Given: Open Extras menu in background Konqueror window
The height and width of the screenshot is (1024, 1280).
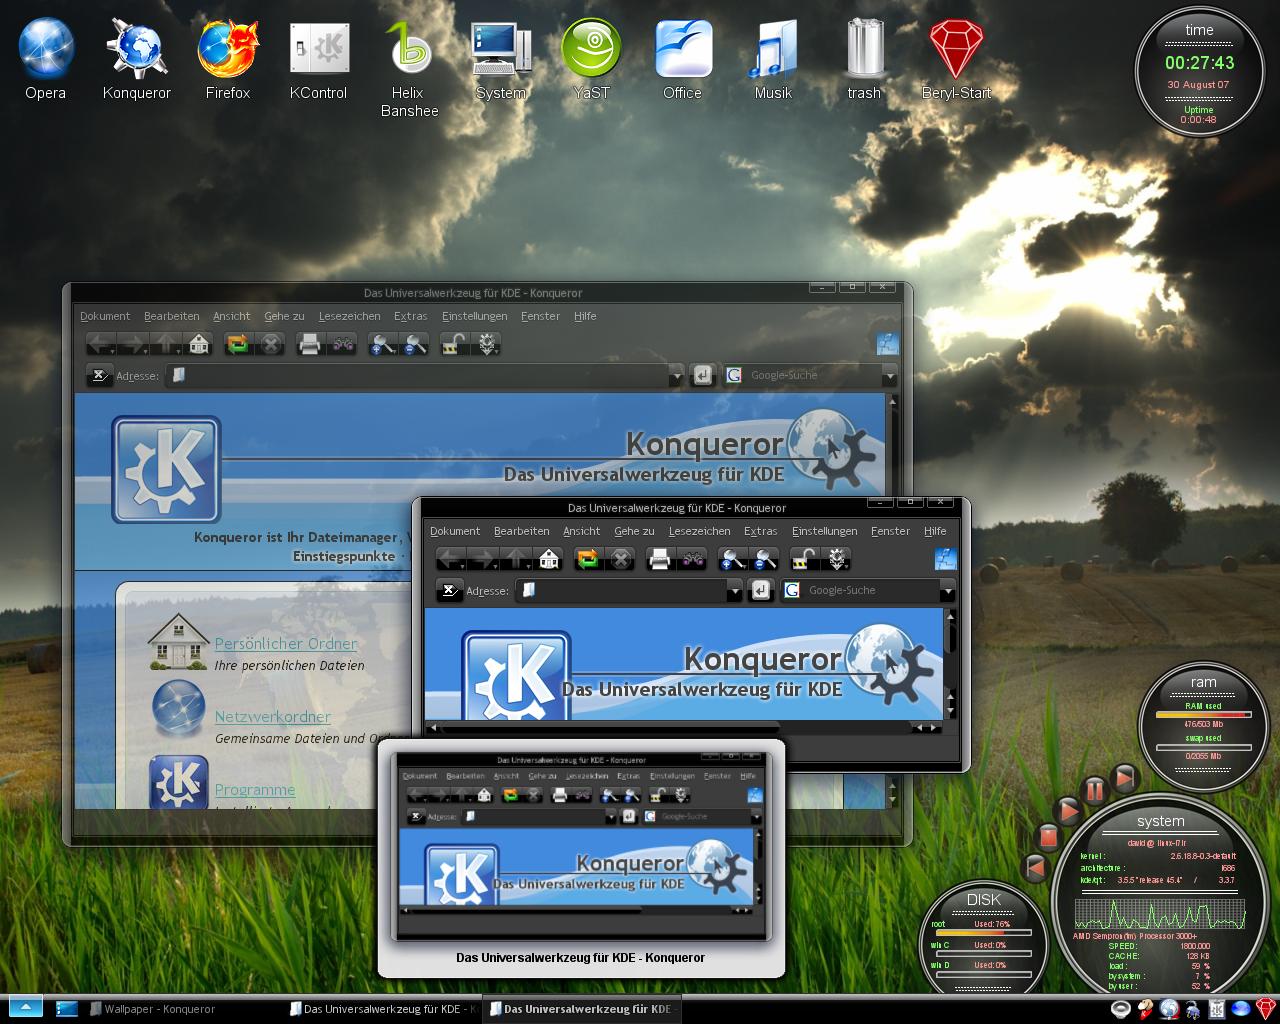Looking at the screenshot, I should click(x=410, y=316).
